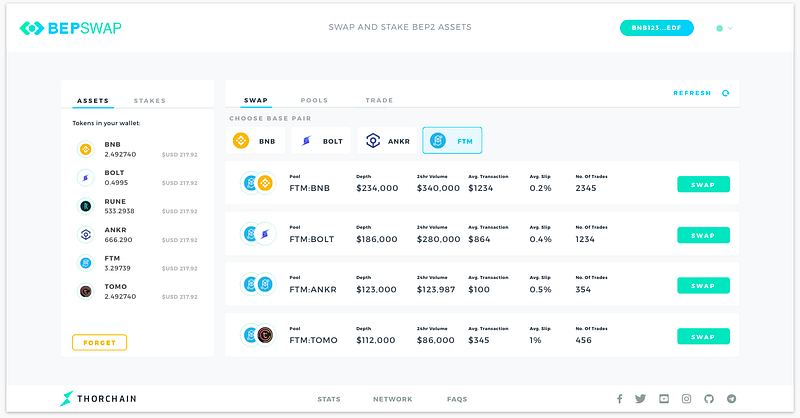Open the Facebook social icon
This screenshot has height=418, width=800.
619,399
